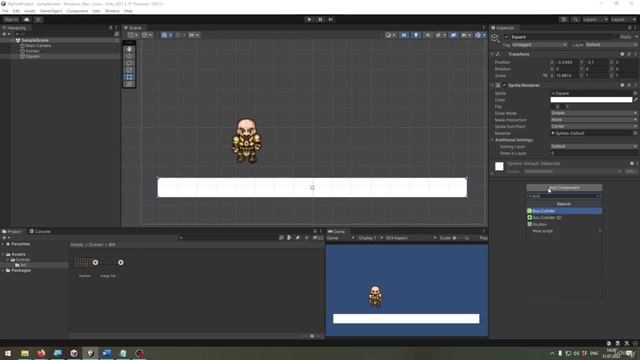This screenshot has width=640, height=360.
Task: Expand the Packages folder
Action: [3, 270]
